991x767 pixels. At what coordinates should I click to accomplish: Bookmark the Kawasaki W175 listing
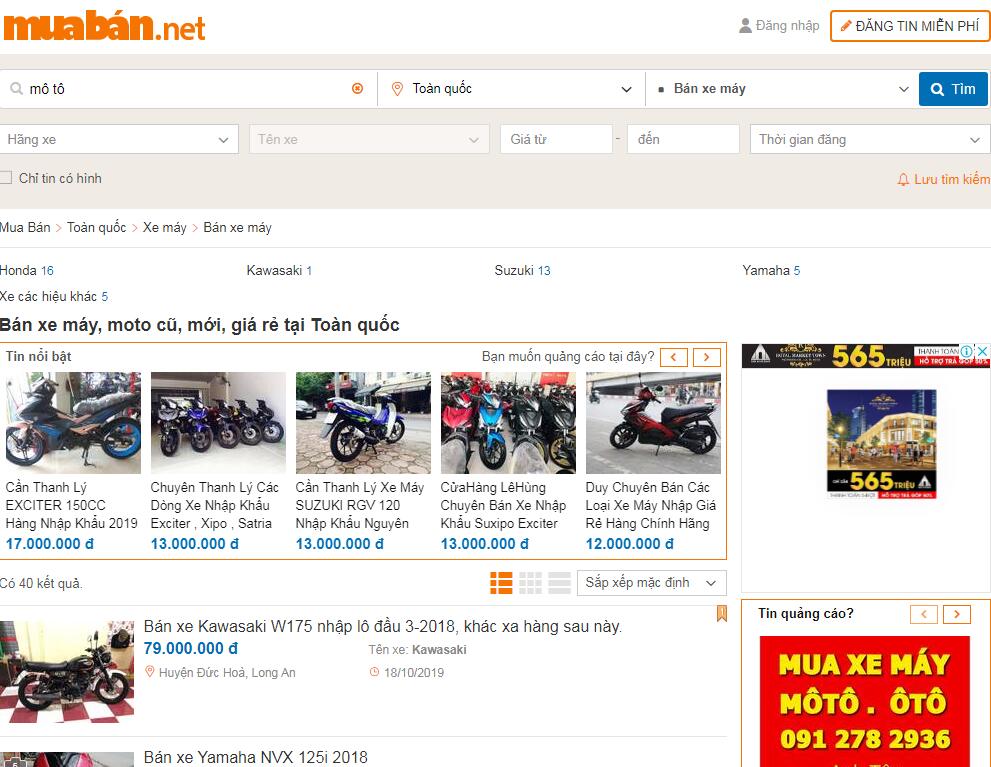[x=722, y=613]
